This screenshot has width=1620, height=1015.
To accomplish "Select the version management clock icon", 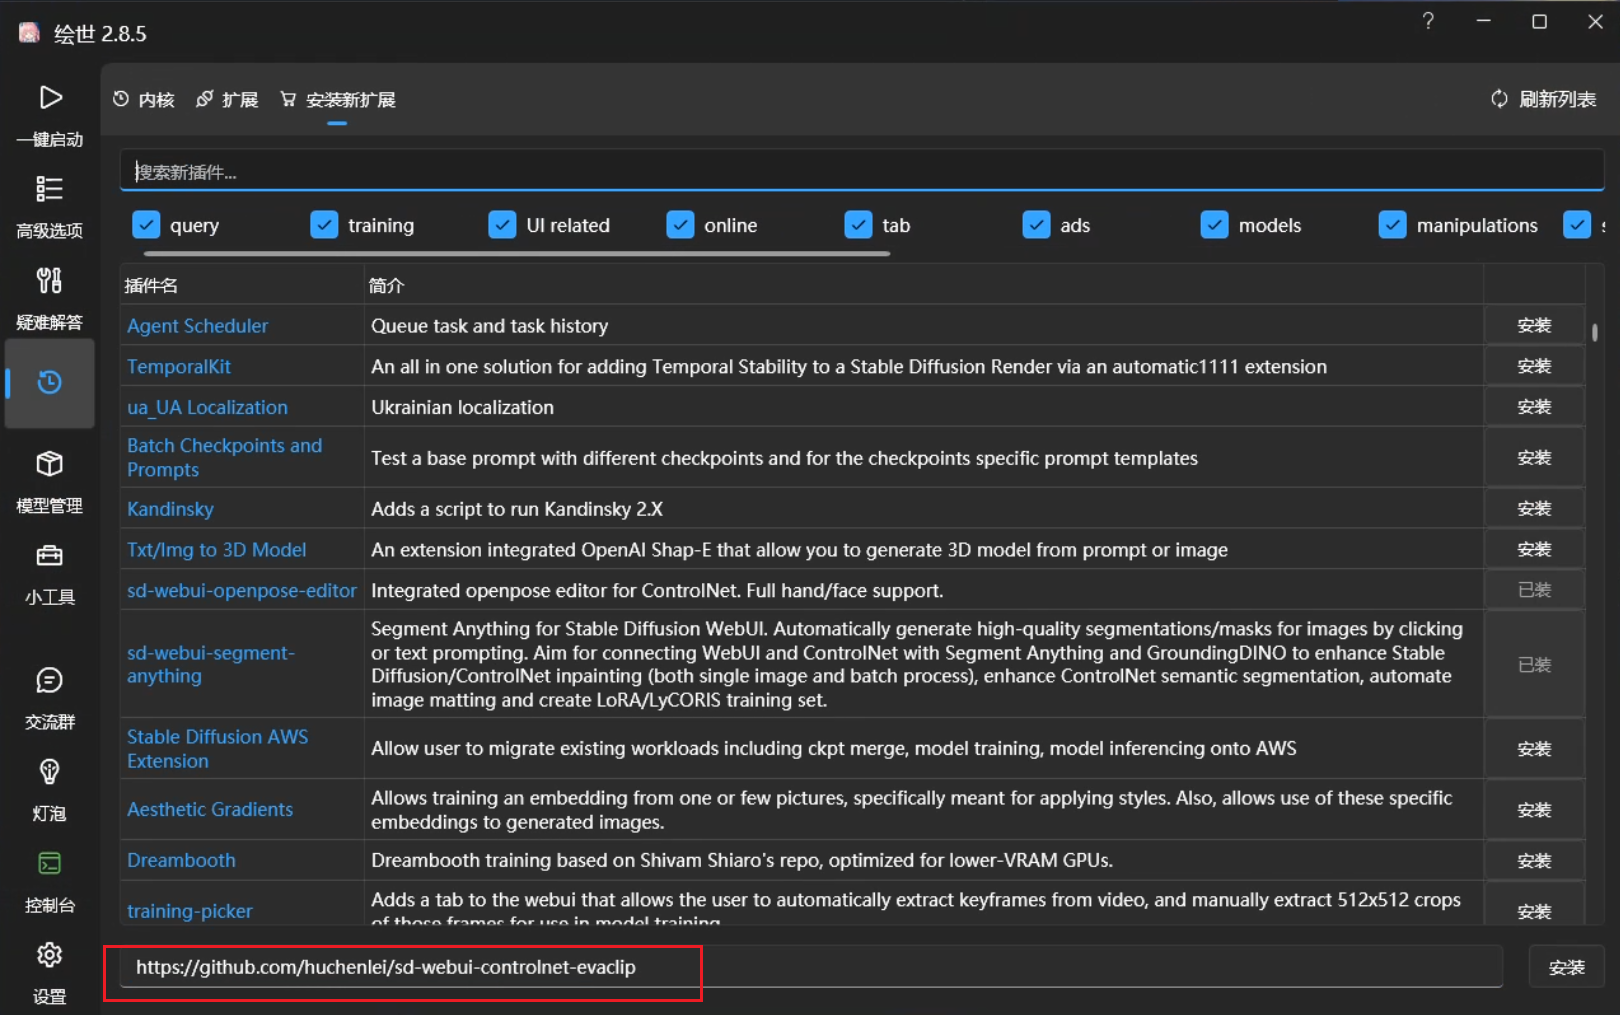I will 49,382.
